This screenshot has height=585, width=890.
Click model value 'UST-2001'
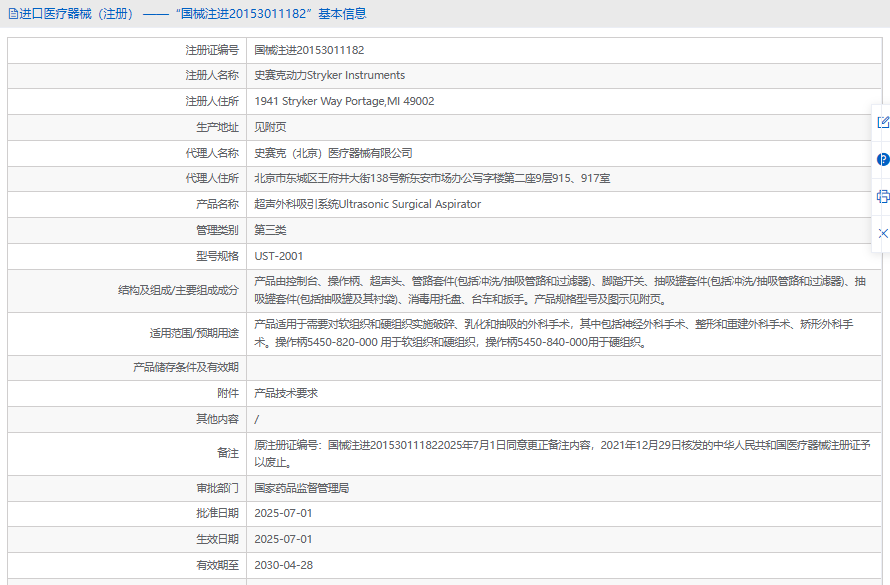[x=279, y=256]
